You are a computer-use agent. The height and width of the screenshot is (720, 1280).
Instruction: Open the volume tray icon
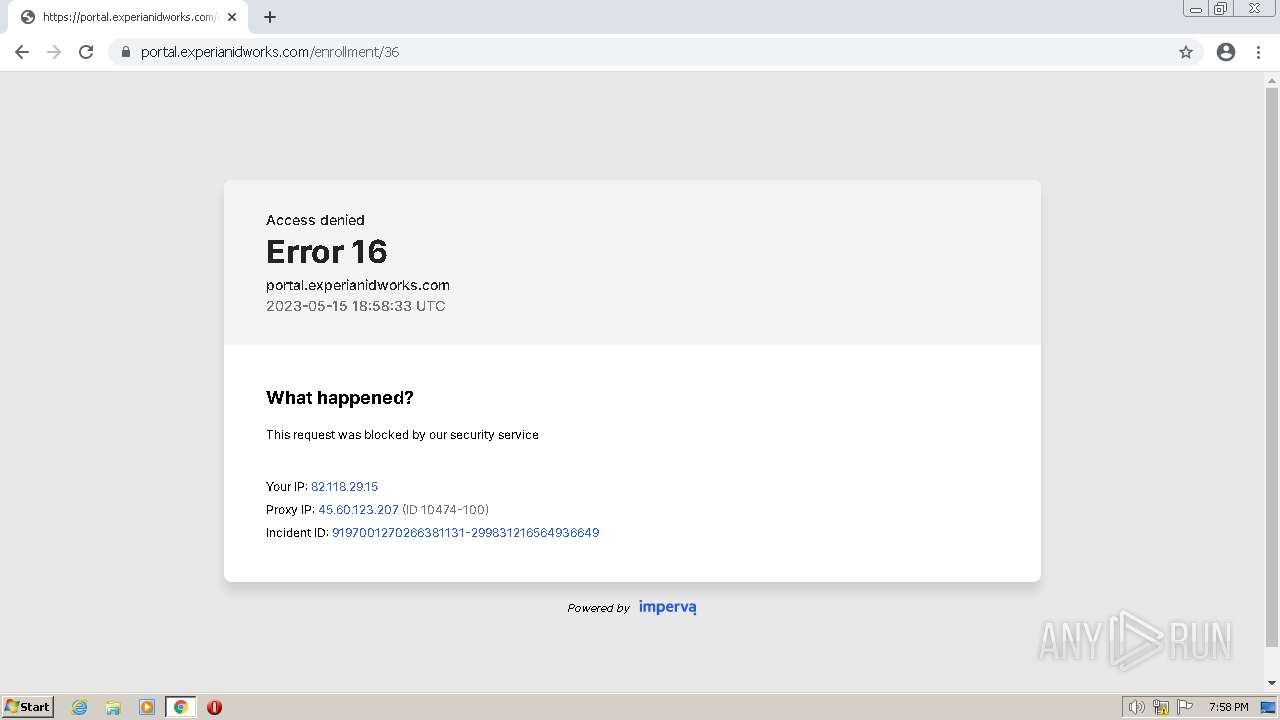(1136, 707)
